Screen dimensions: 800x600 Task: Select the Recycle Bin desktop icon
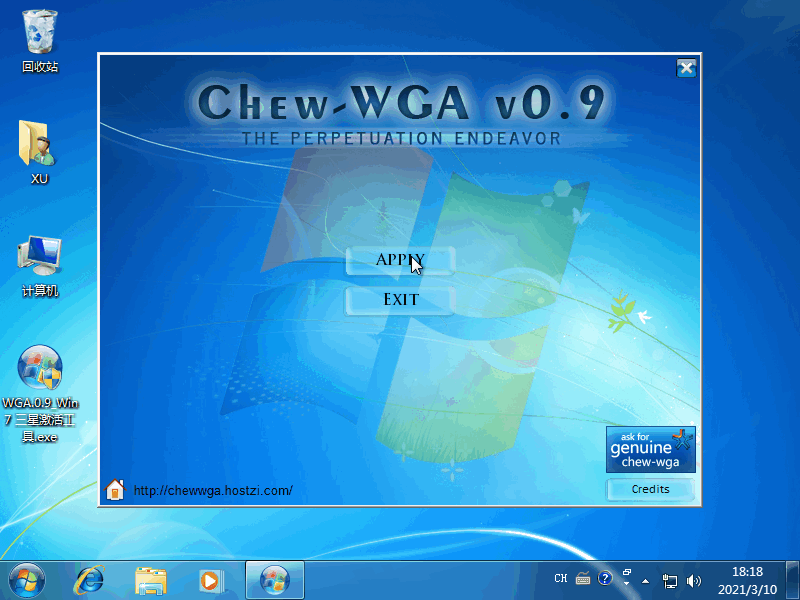tap(40, 35)
